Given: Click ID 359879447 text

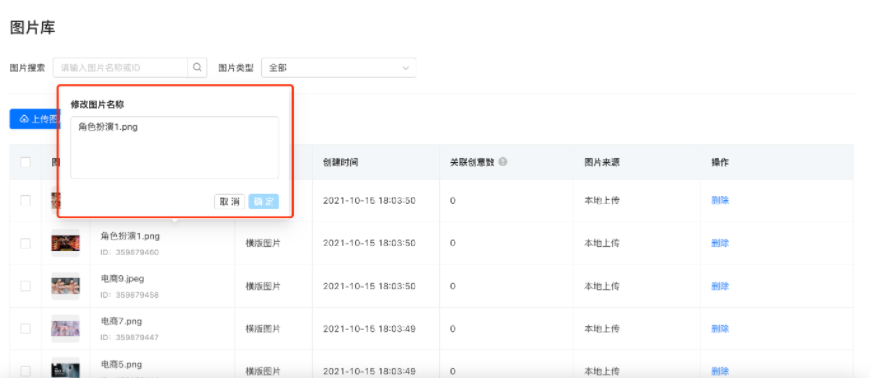Looking at the screenshot, I should pyautogui.click(x=130, y=337).
